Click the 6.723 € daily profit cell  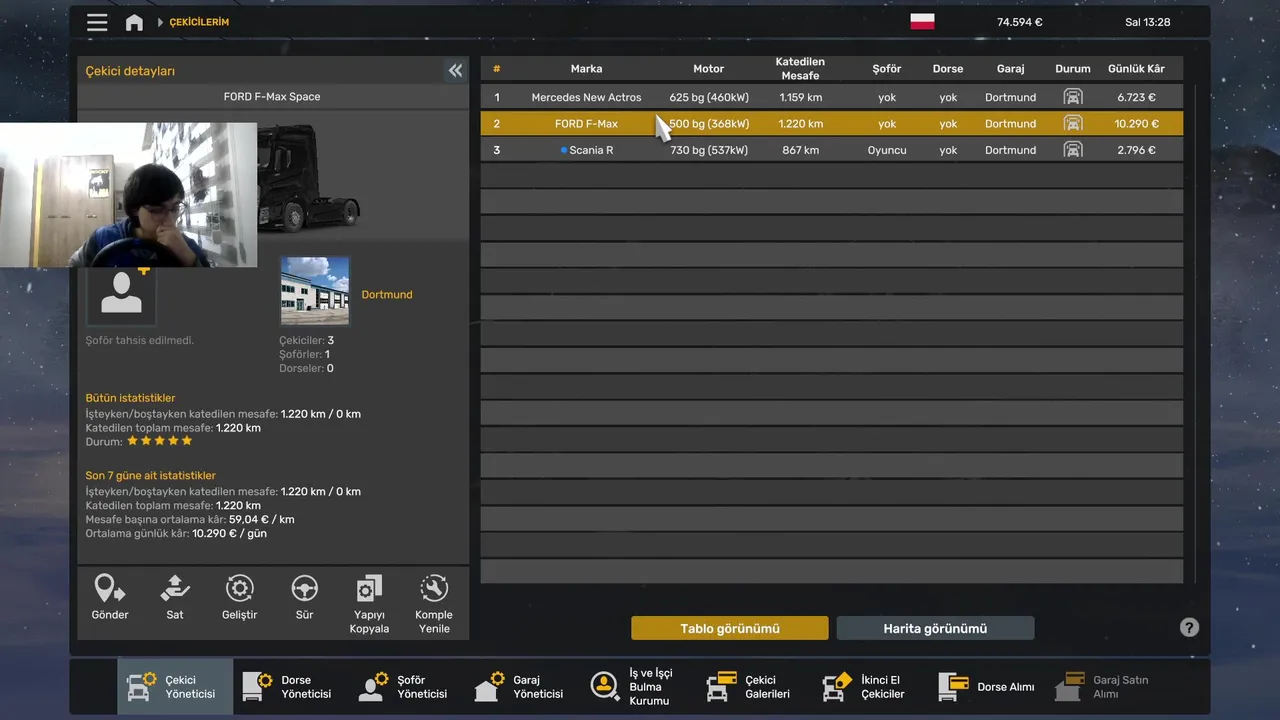point(1136,97)
